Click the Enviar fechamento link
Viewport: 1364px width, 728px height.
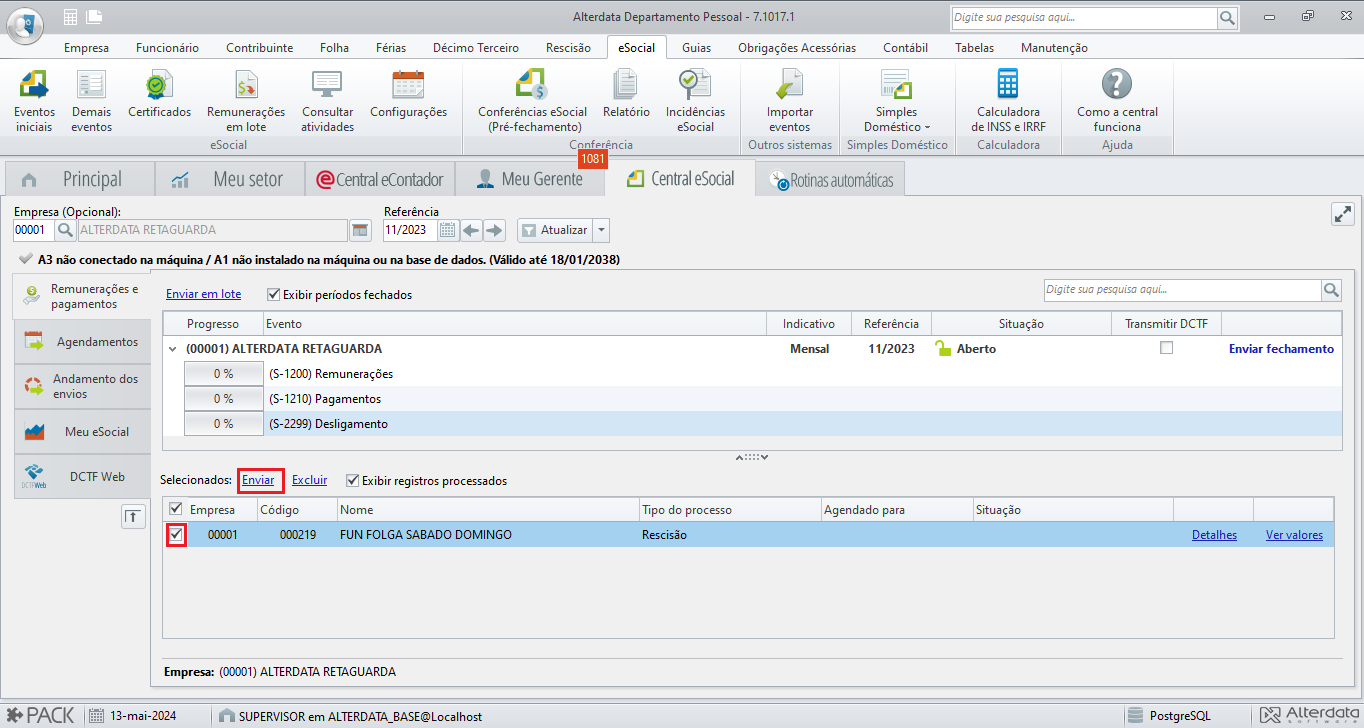point(1281,349)
